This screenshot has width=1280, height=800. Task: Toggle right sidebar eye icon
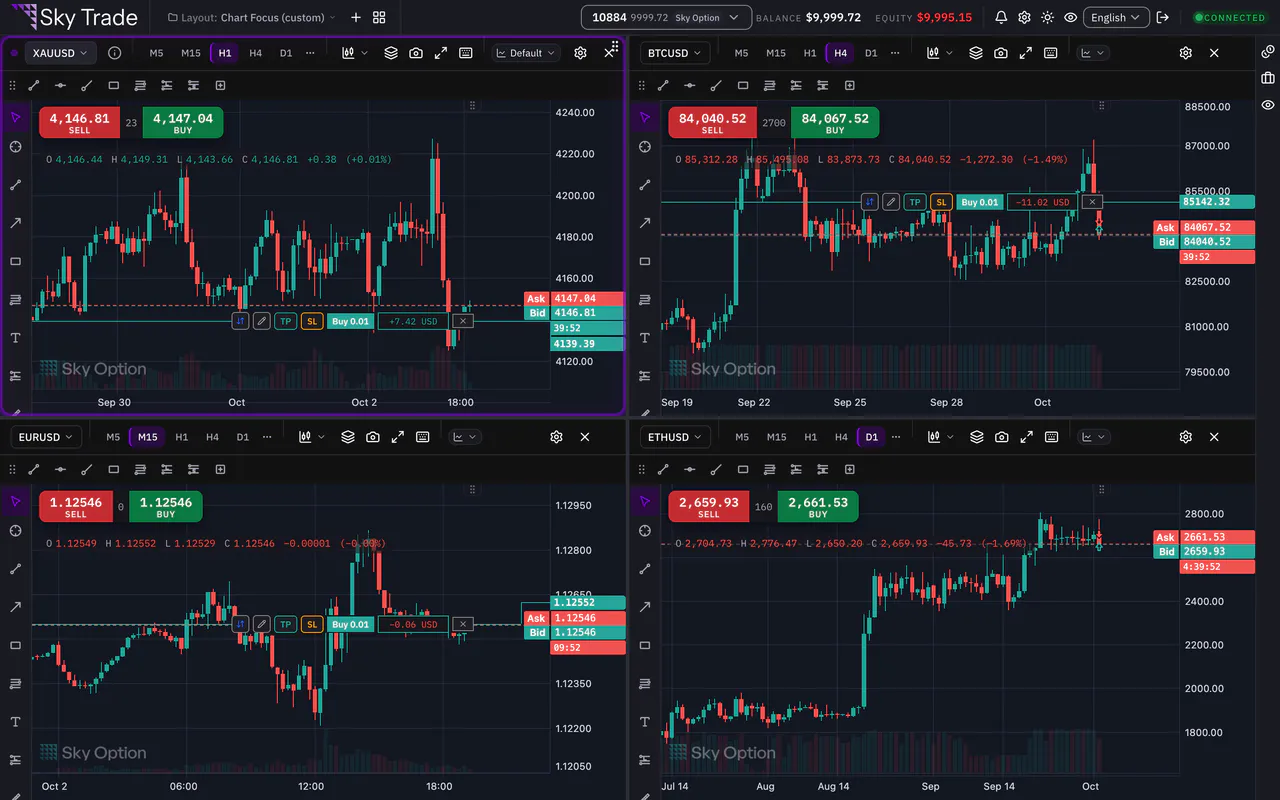tap(1267, 105)
